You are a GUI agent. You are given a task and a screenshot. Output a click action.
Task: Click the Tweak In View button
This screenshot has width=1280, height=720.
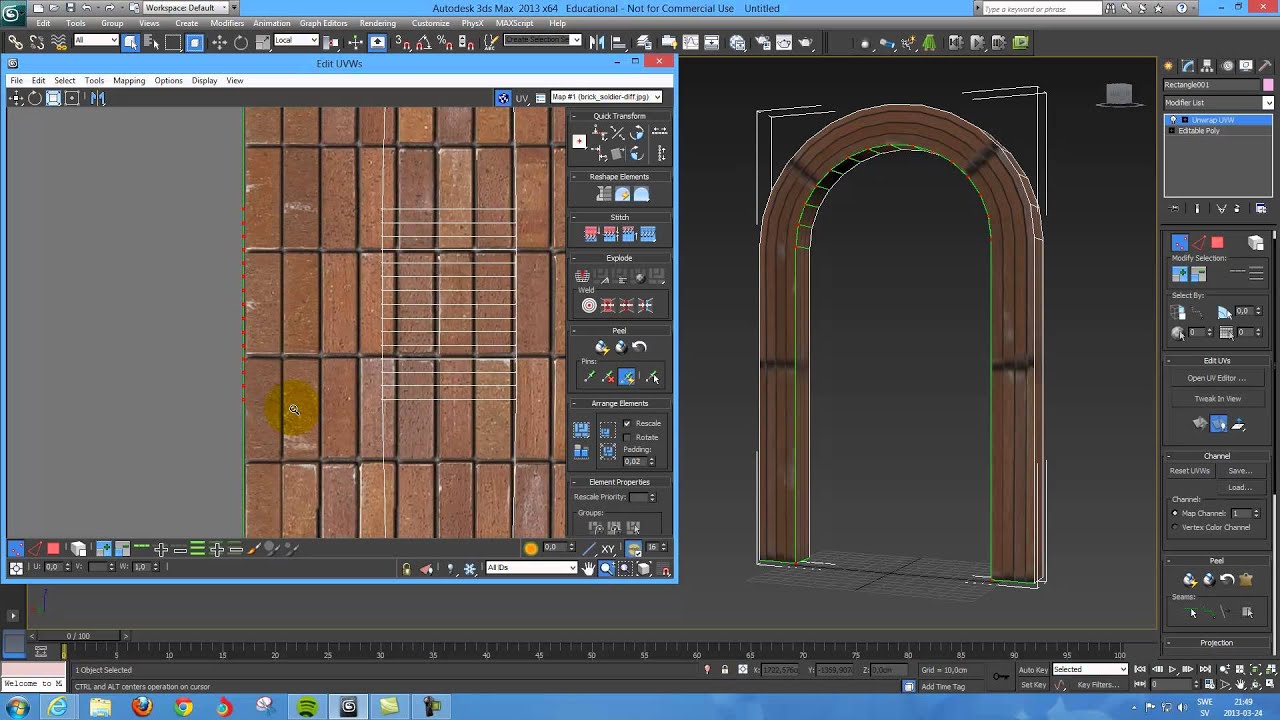(x=1217, y=399)
